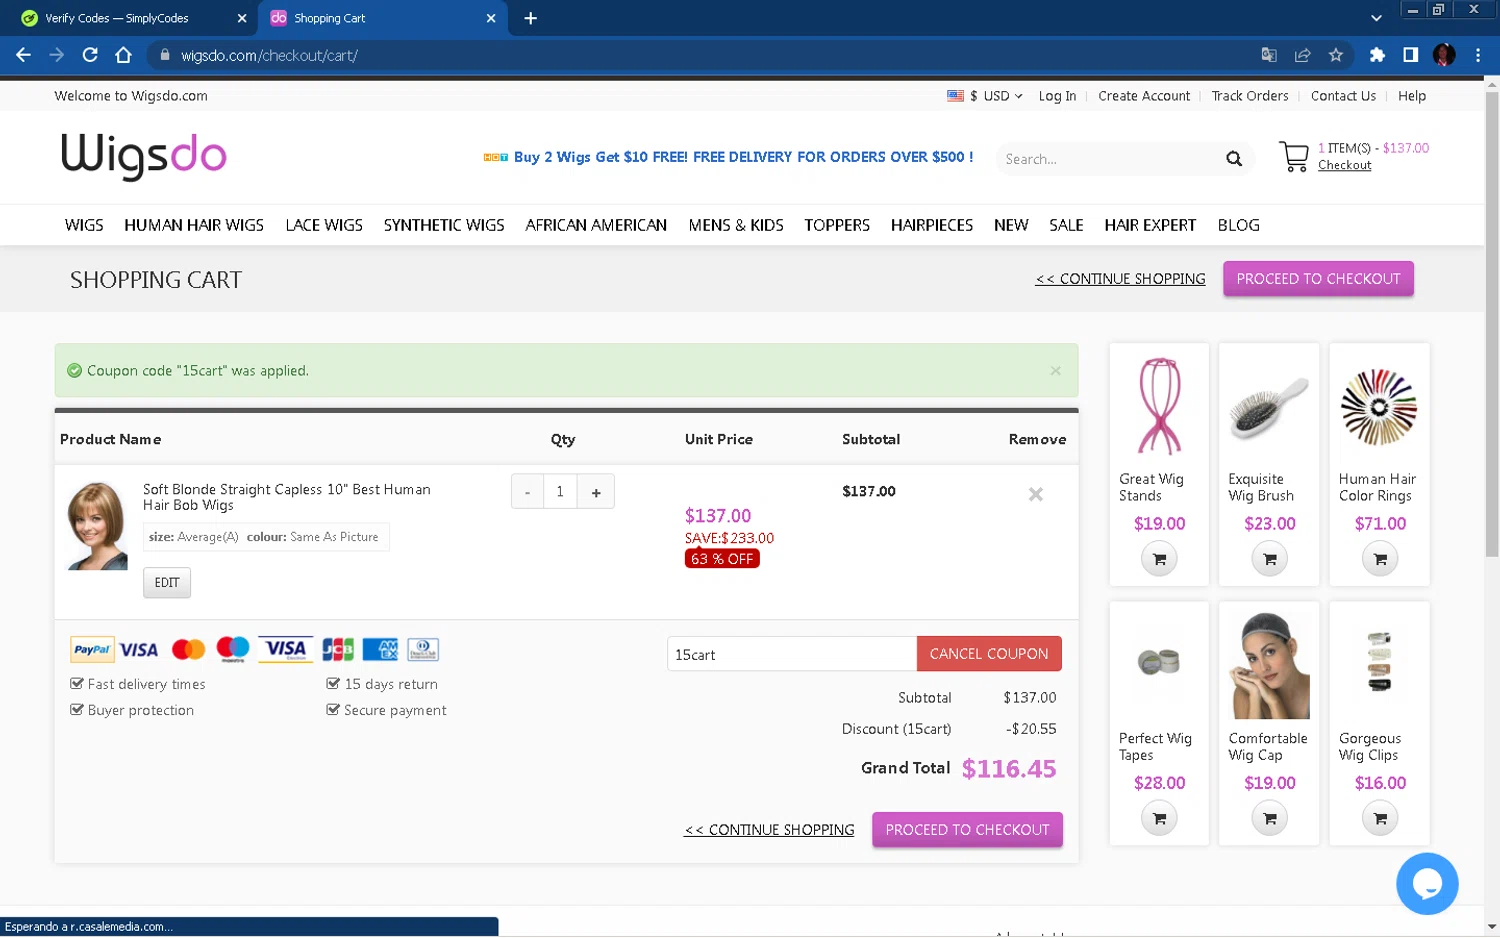Add Comfortable Wig Cap to cart
1500x938 pixels.
click(1270, 818)
